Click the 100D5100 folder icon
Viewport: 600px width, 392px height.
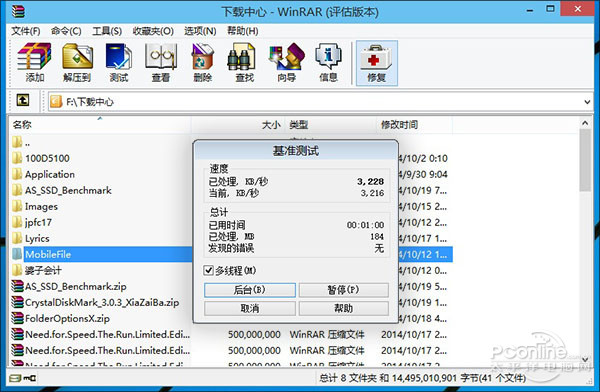click(x=17, y=157)
